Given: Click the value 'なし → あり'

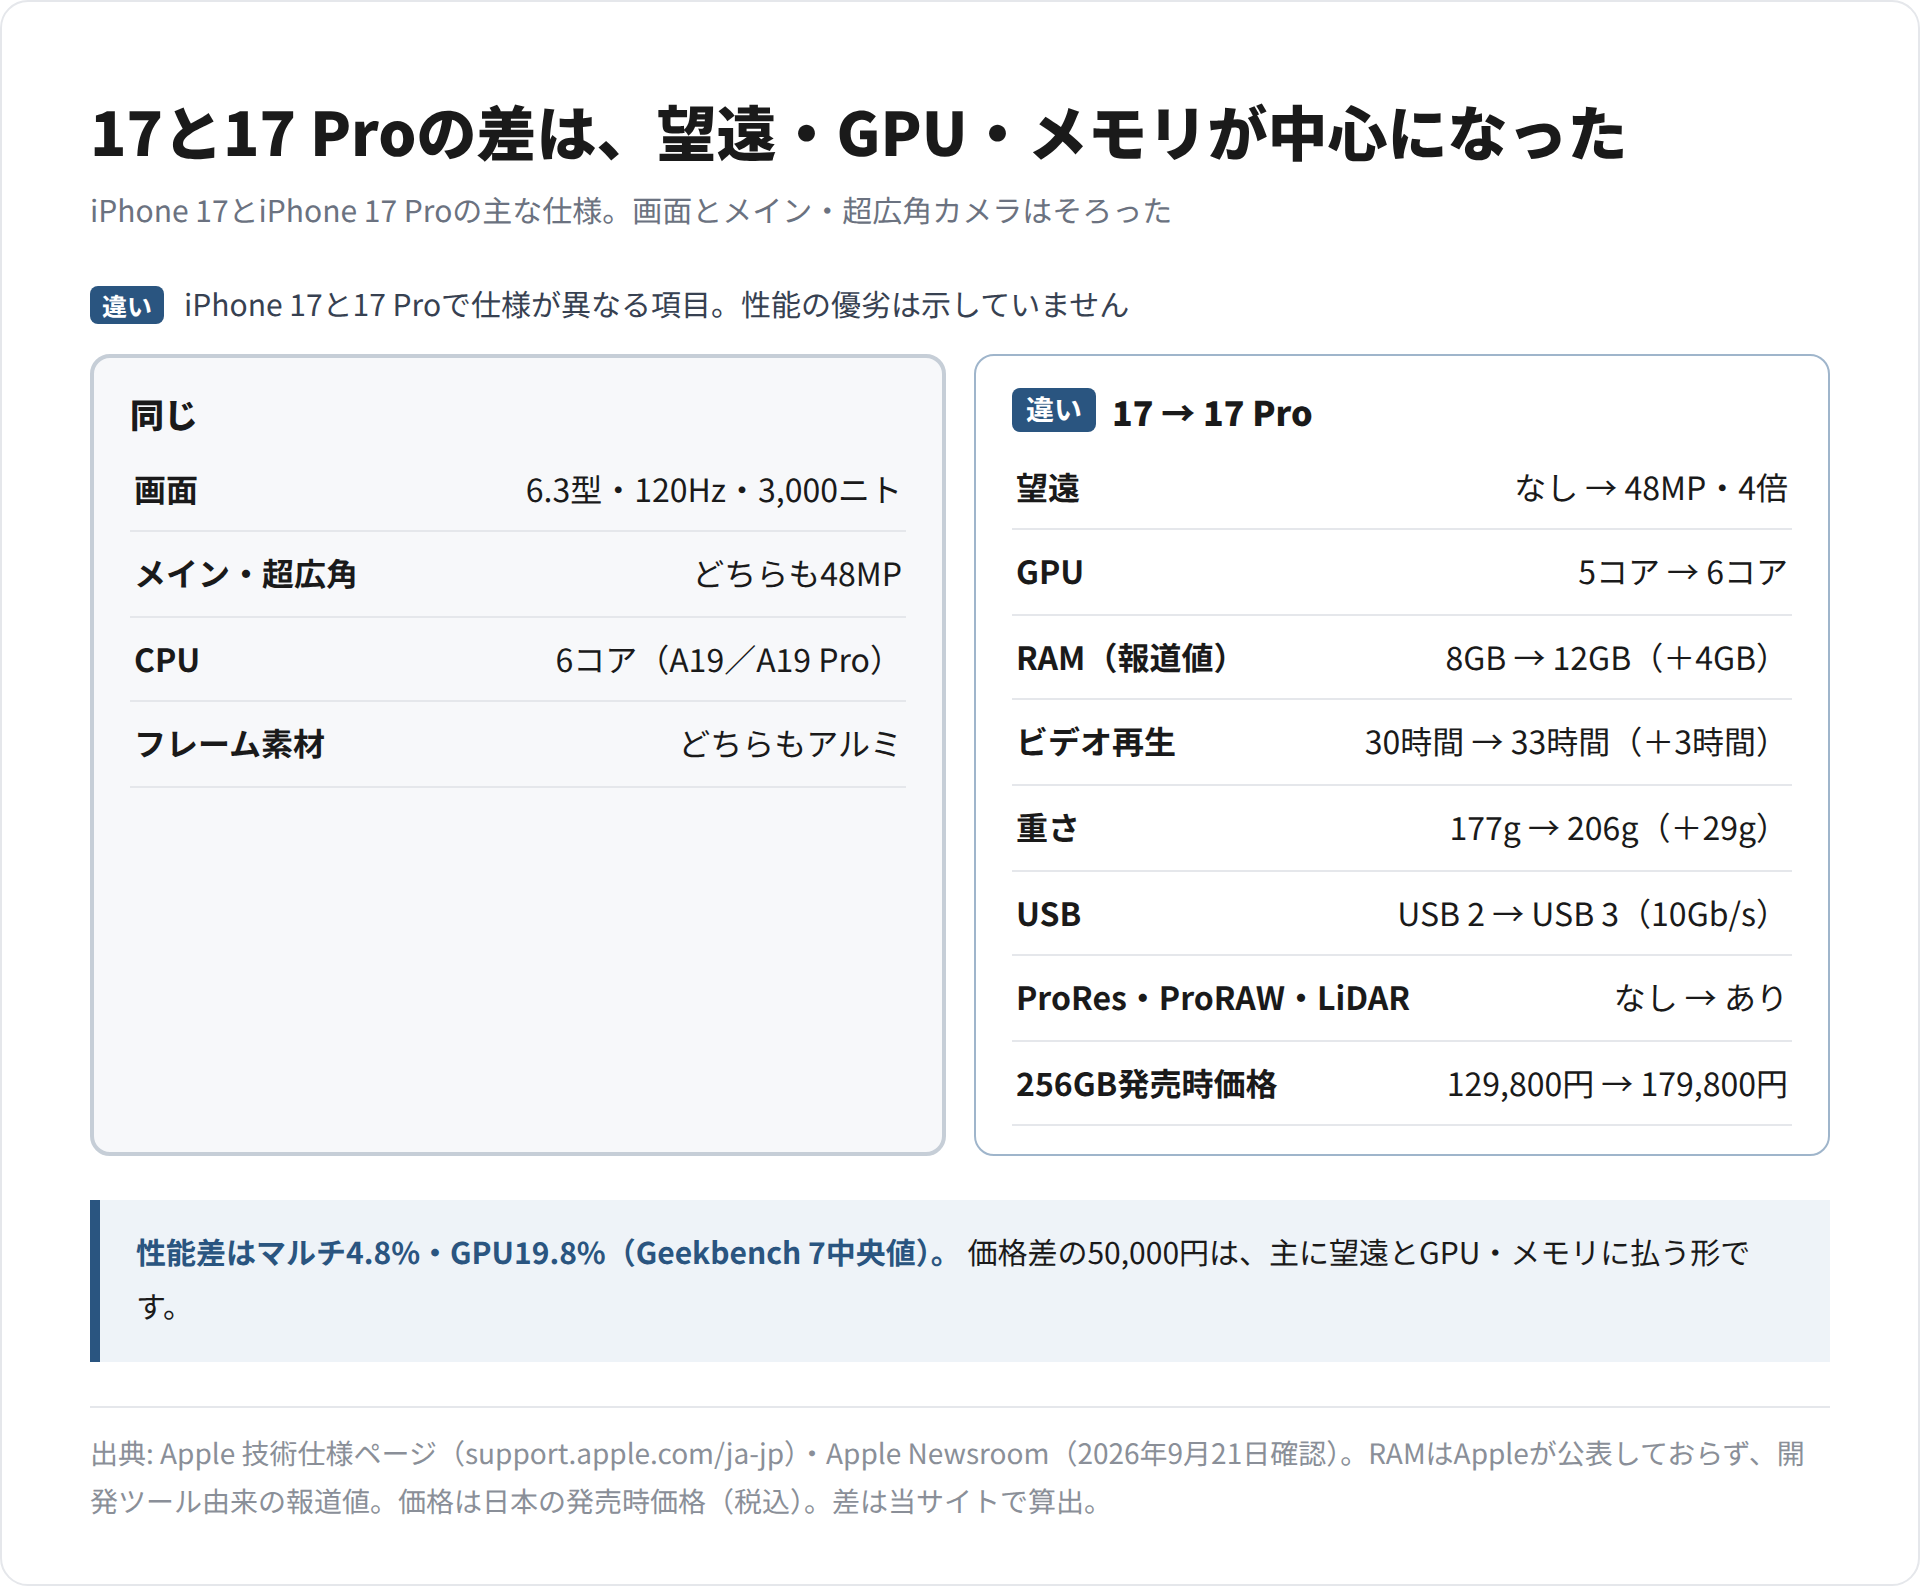Looking at the screenshot, I should (x=1701, y=999).
